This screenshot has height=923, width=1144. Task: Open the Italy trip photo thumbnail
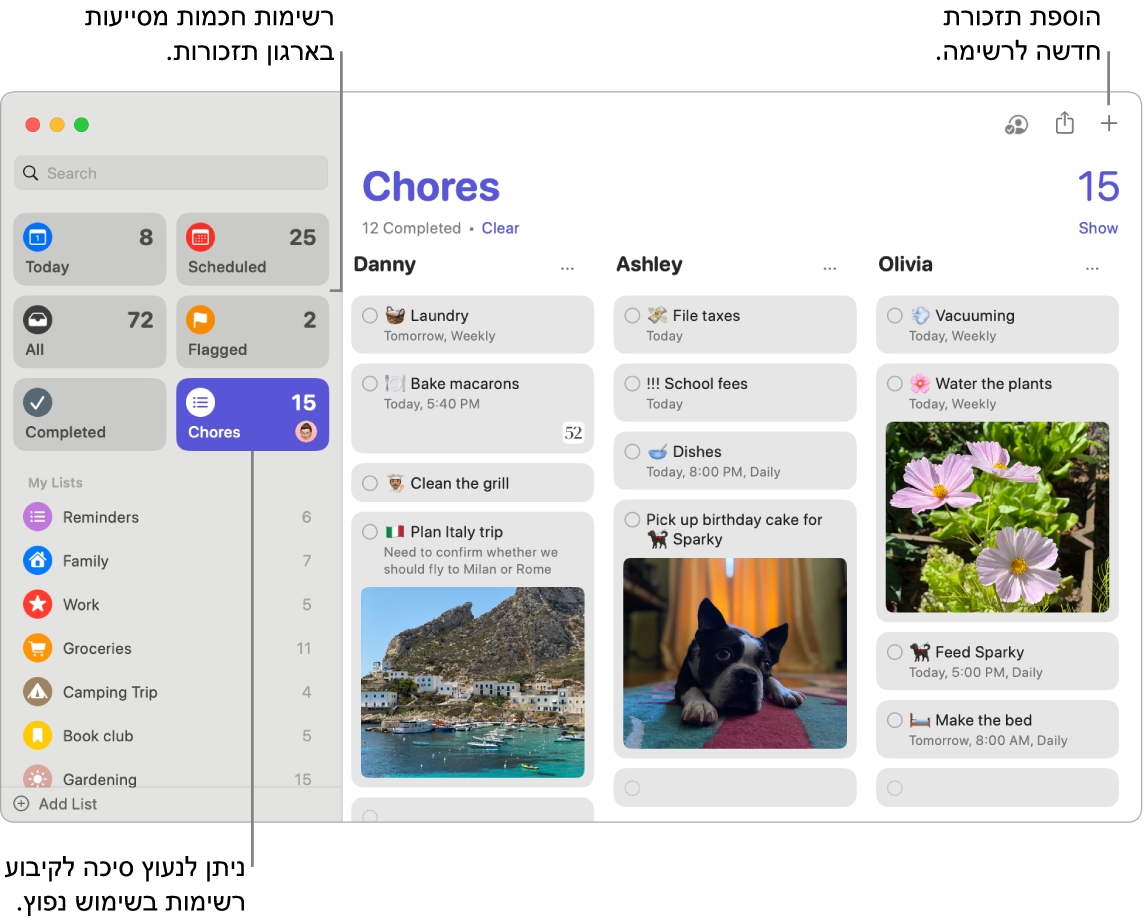click(x=472, y=682)
